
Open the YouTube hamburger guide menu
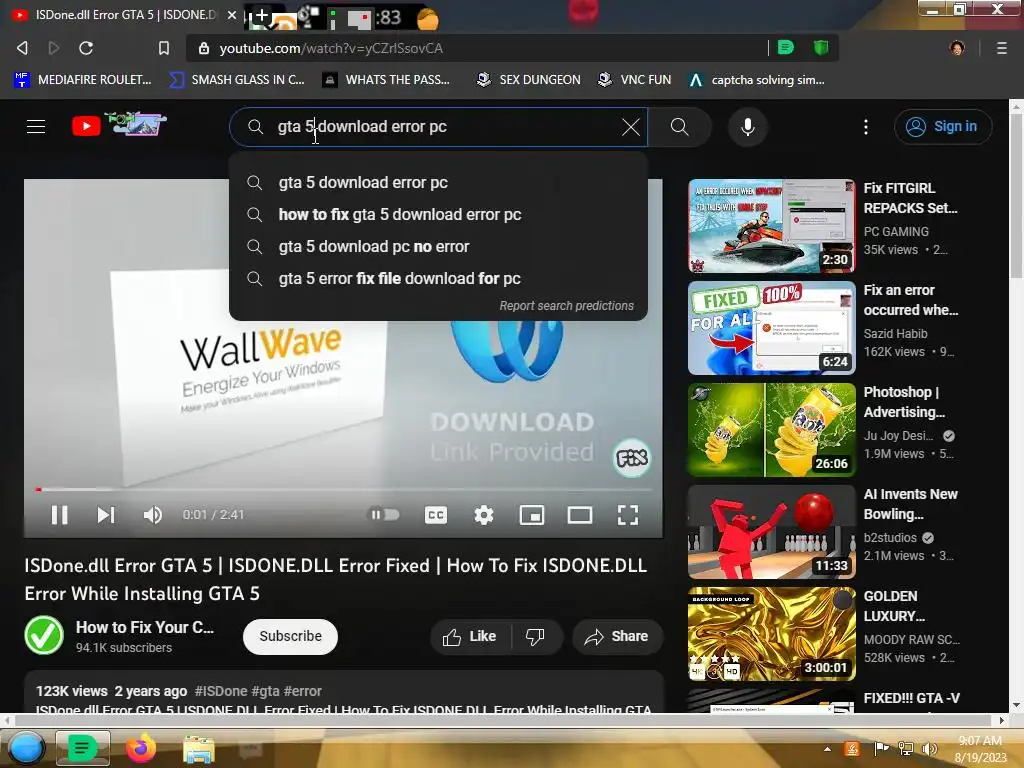(36, 126)
